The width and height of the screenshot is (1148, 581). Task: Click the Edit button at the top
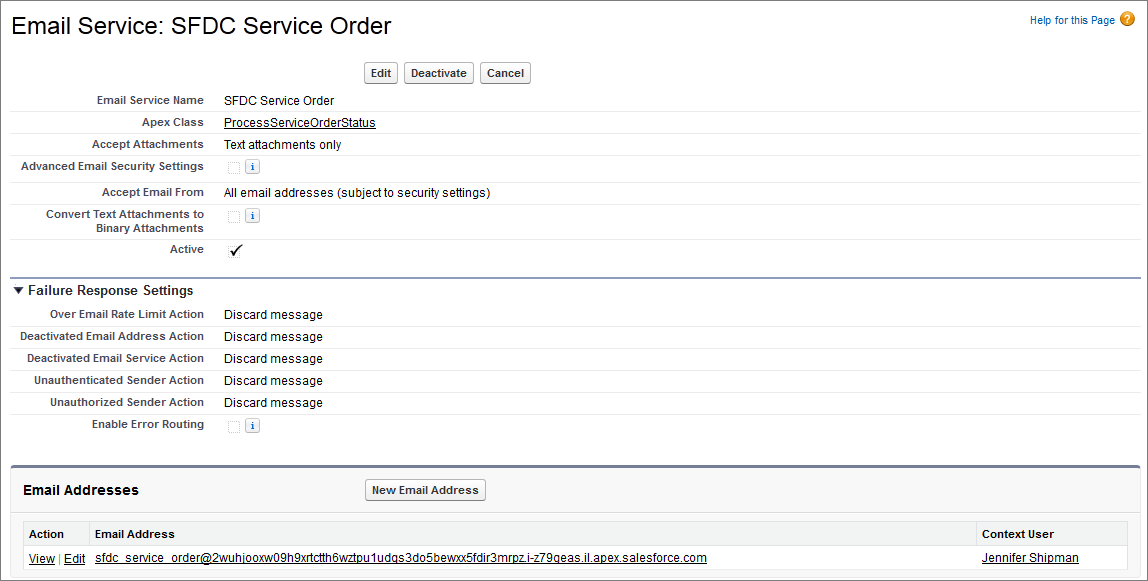tap(381, 73)
